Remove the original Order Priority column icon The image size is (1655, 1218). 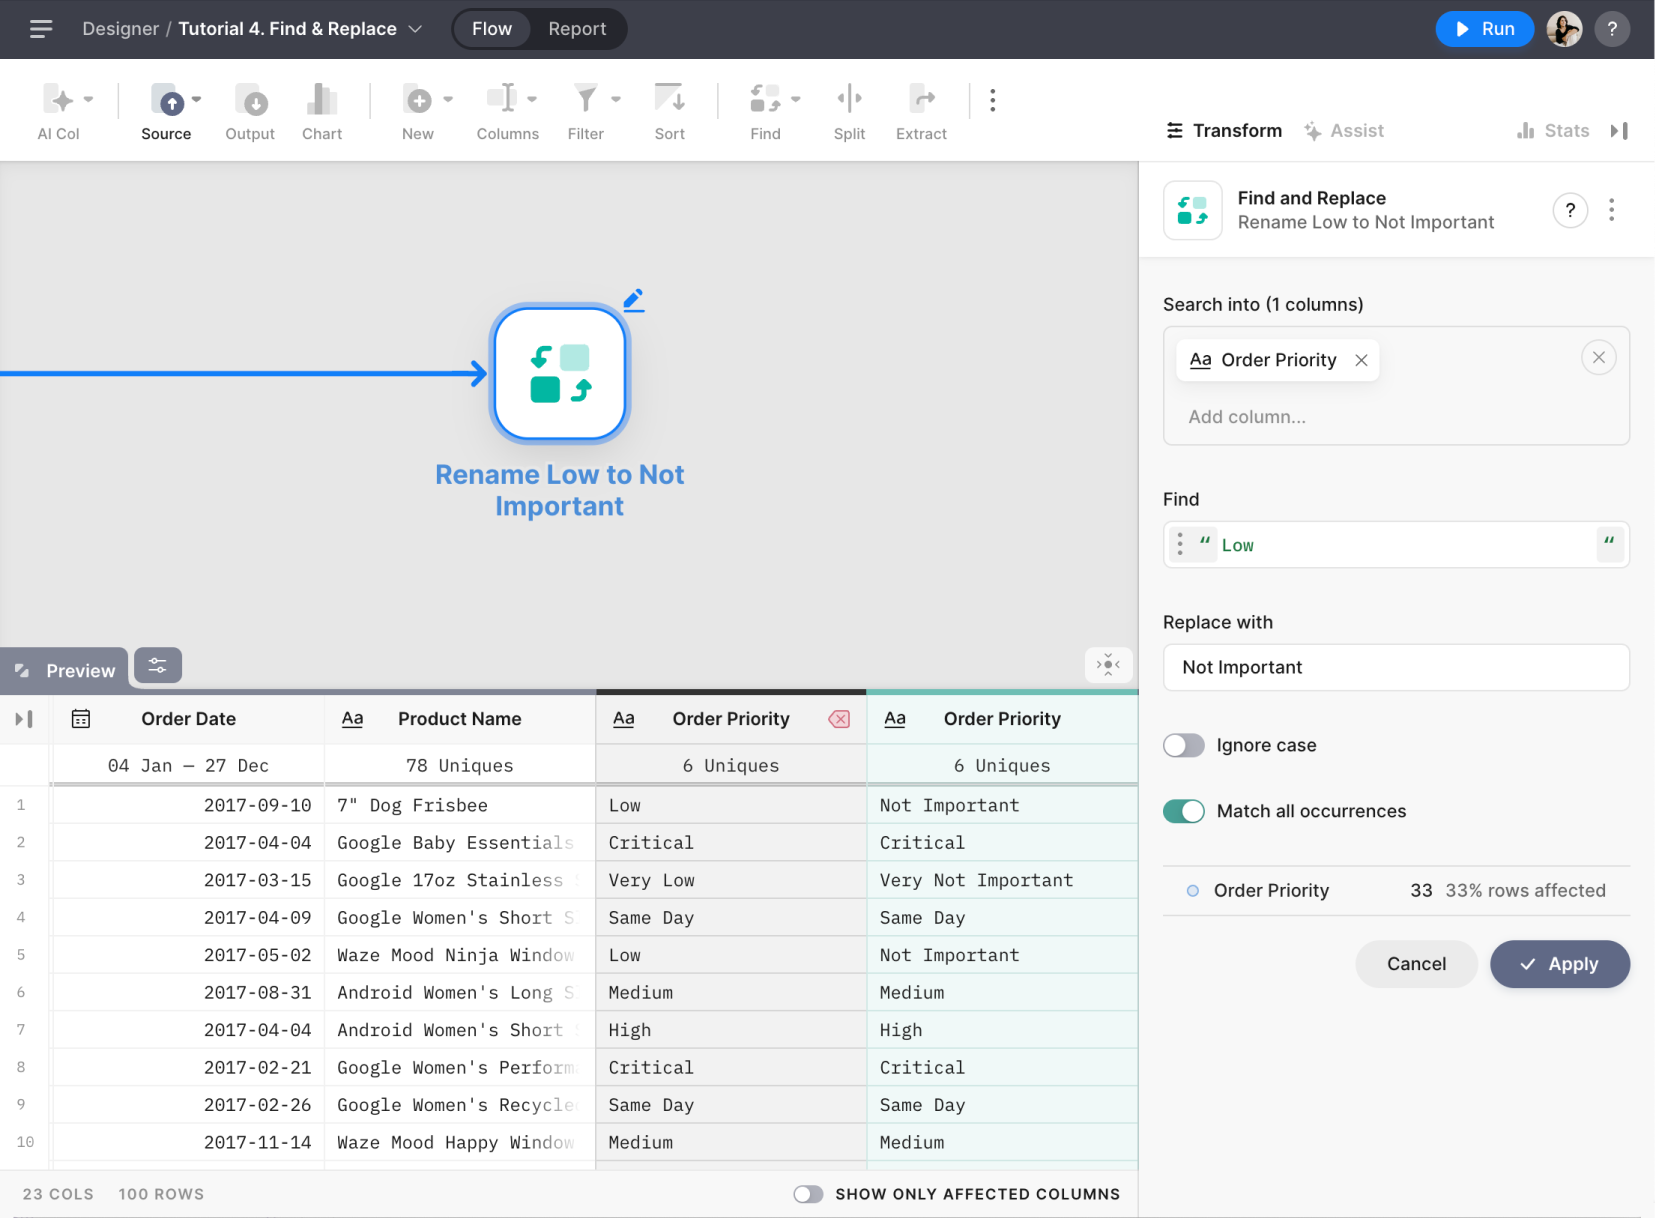click(839, 719)
